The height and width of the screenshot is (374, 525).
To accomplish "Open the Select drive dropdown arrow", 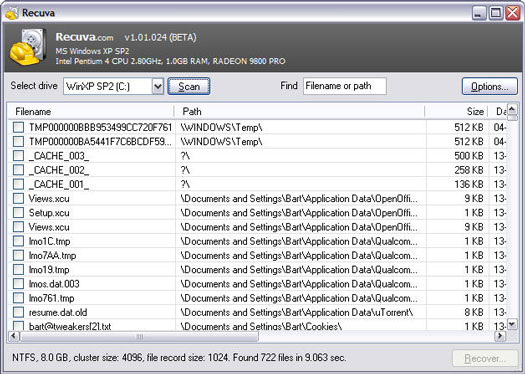I will pos(158,86).
